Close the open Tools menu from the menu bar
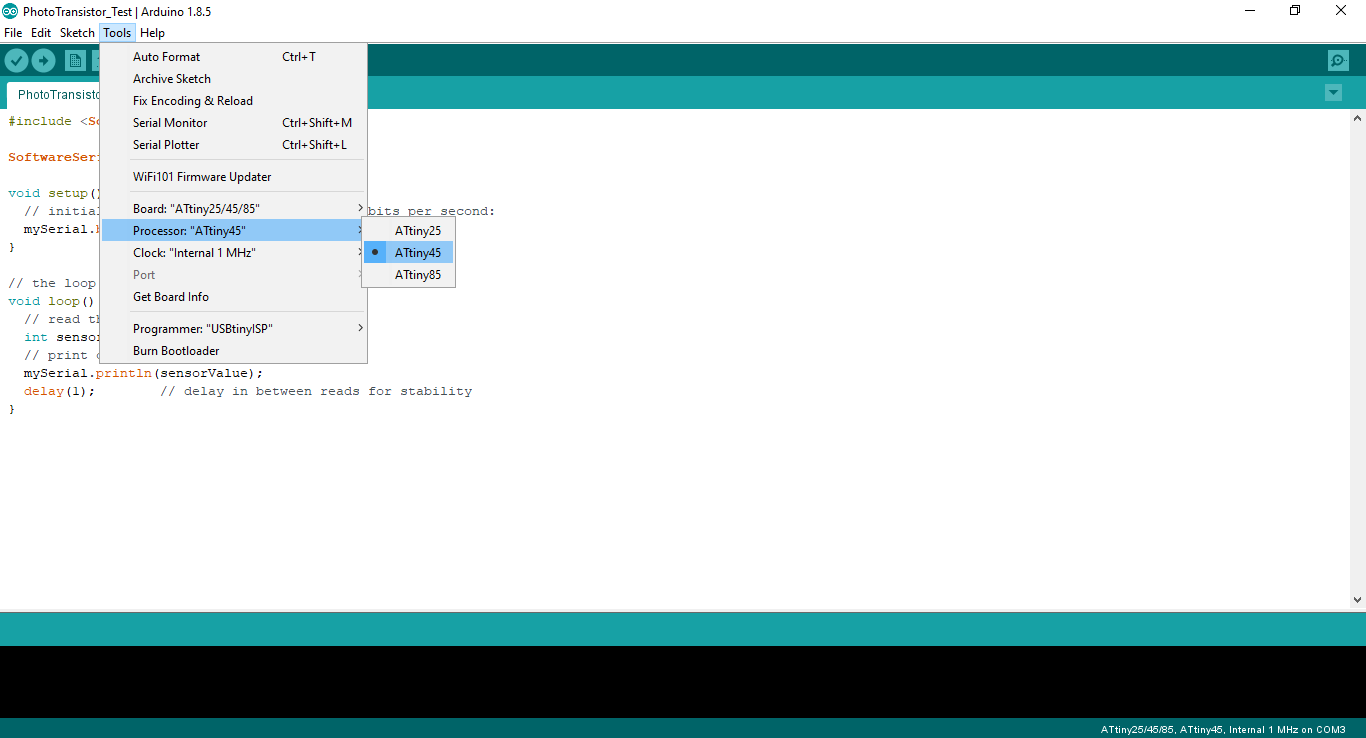The width and height of the screenshot is (1366, 738). point(117,33)
